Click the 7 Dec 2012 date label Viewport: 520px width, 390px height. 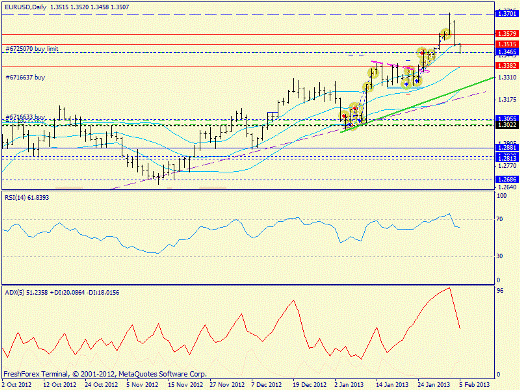click(x=266, y=384)
